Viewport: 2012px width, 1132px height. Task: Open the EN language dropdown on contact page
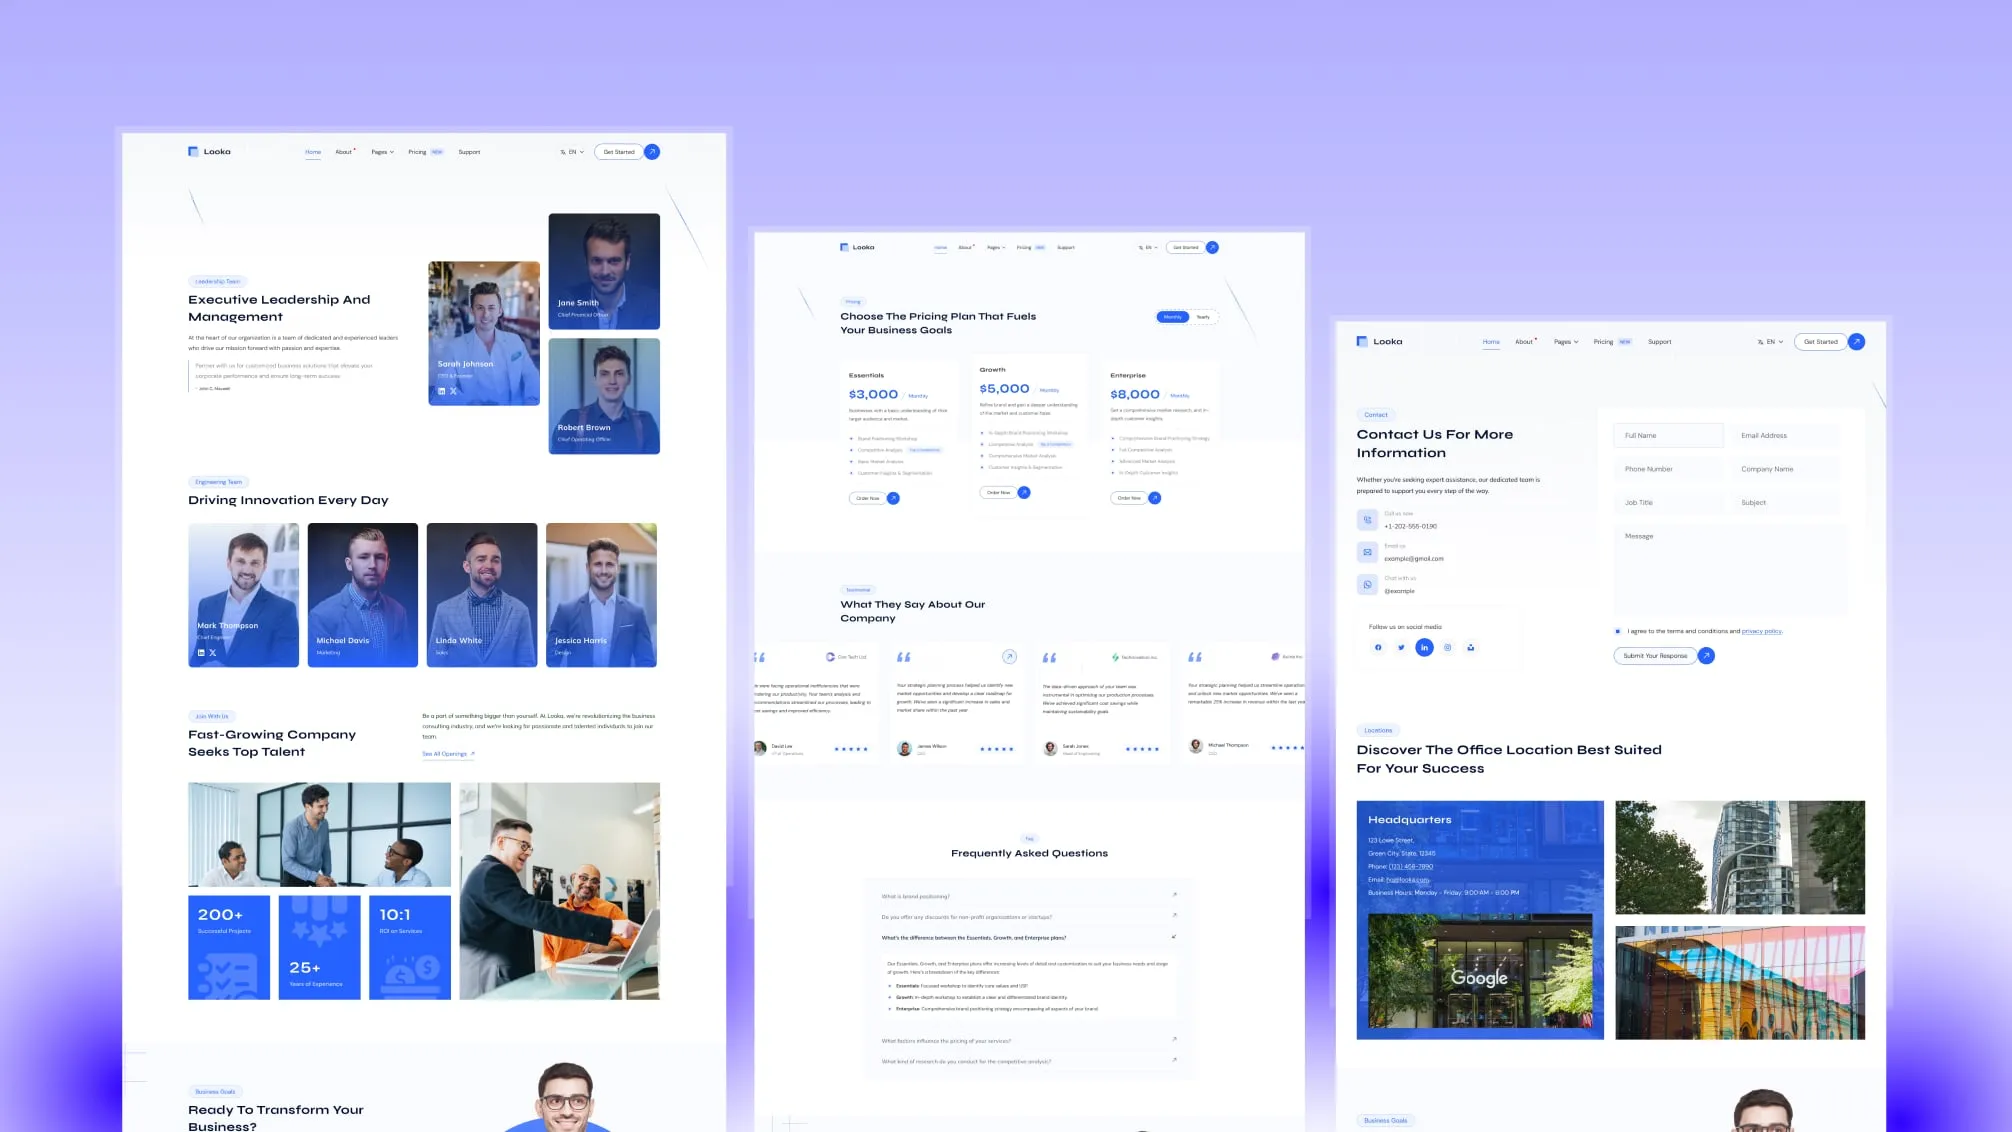1770,342
